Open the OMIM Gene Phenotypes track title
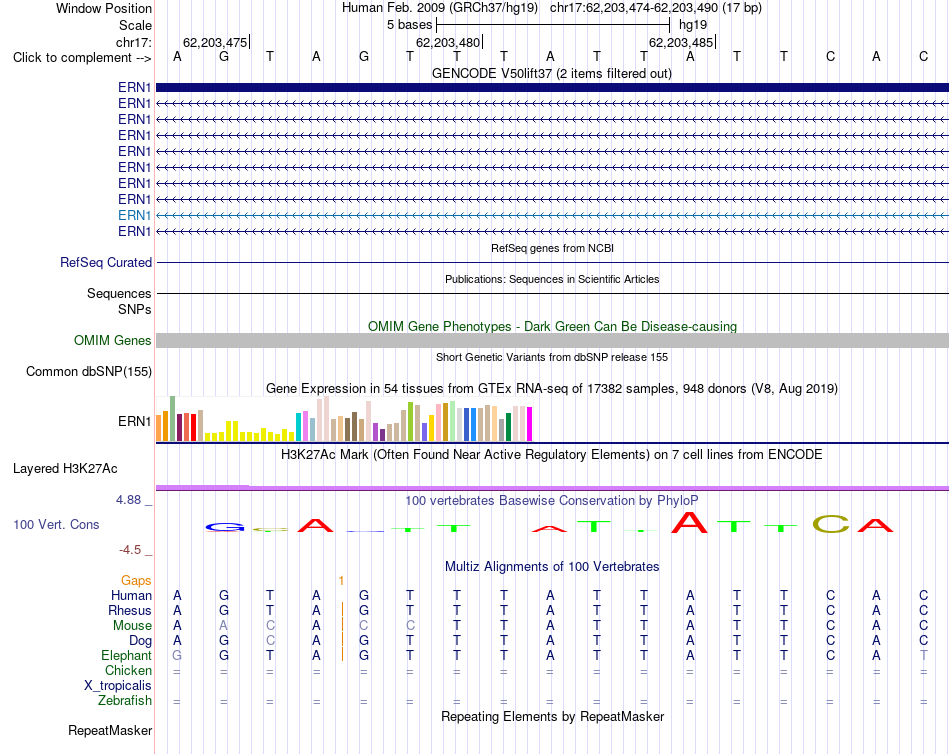950x754 pixels. coord(552,326)
